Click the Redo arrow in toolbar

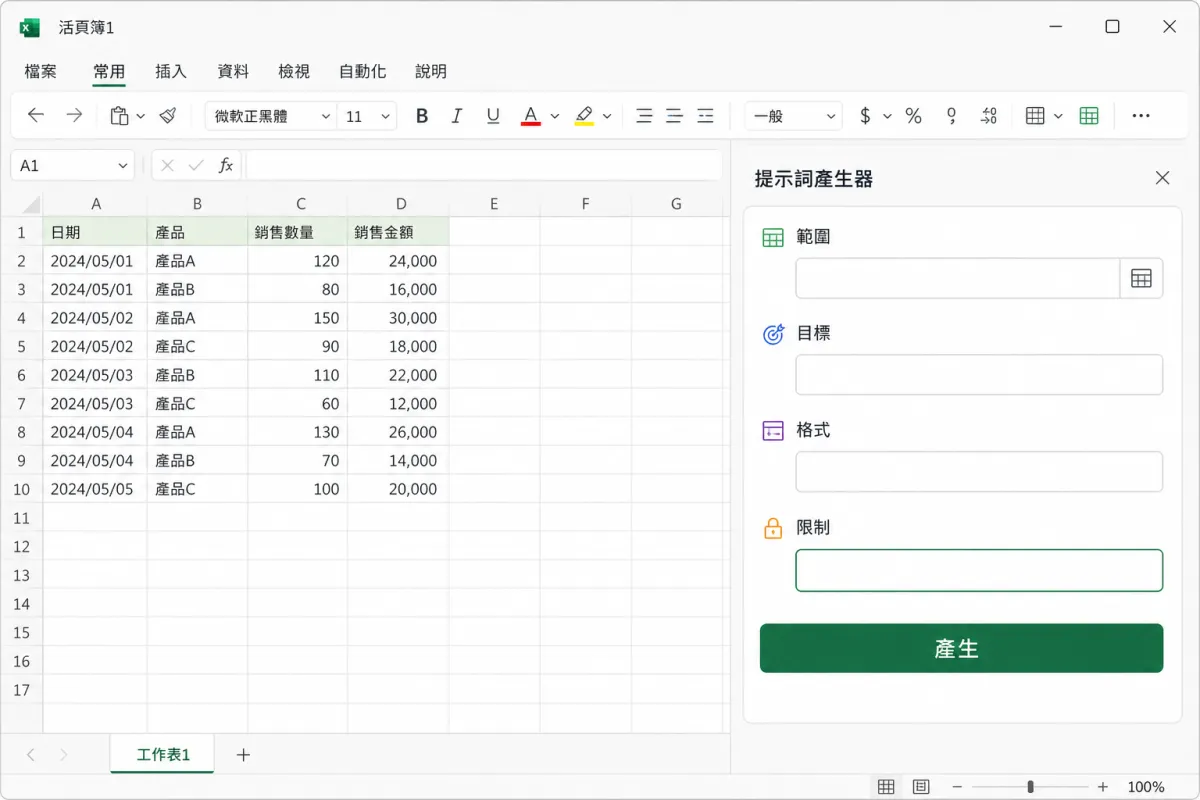point(74,116)
